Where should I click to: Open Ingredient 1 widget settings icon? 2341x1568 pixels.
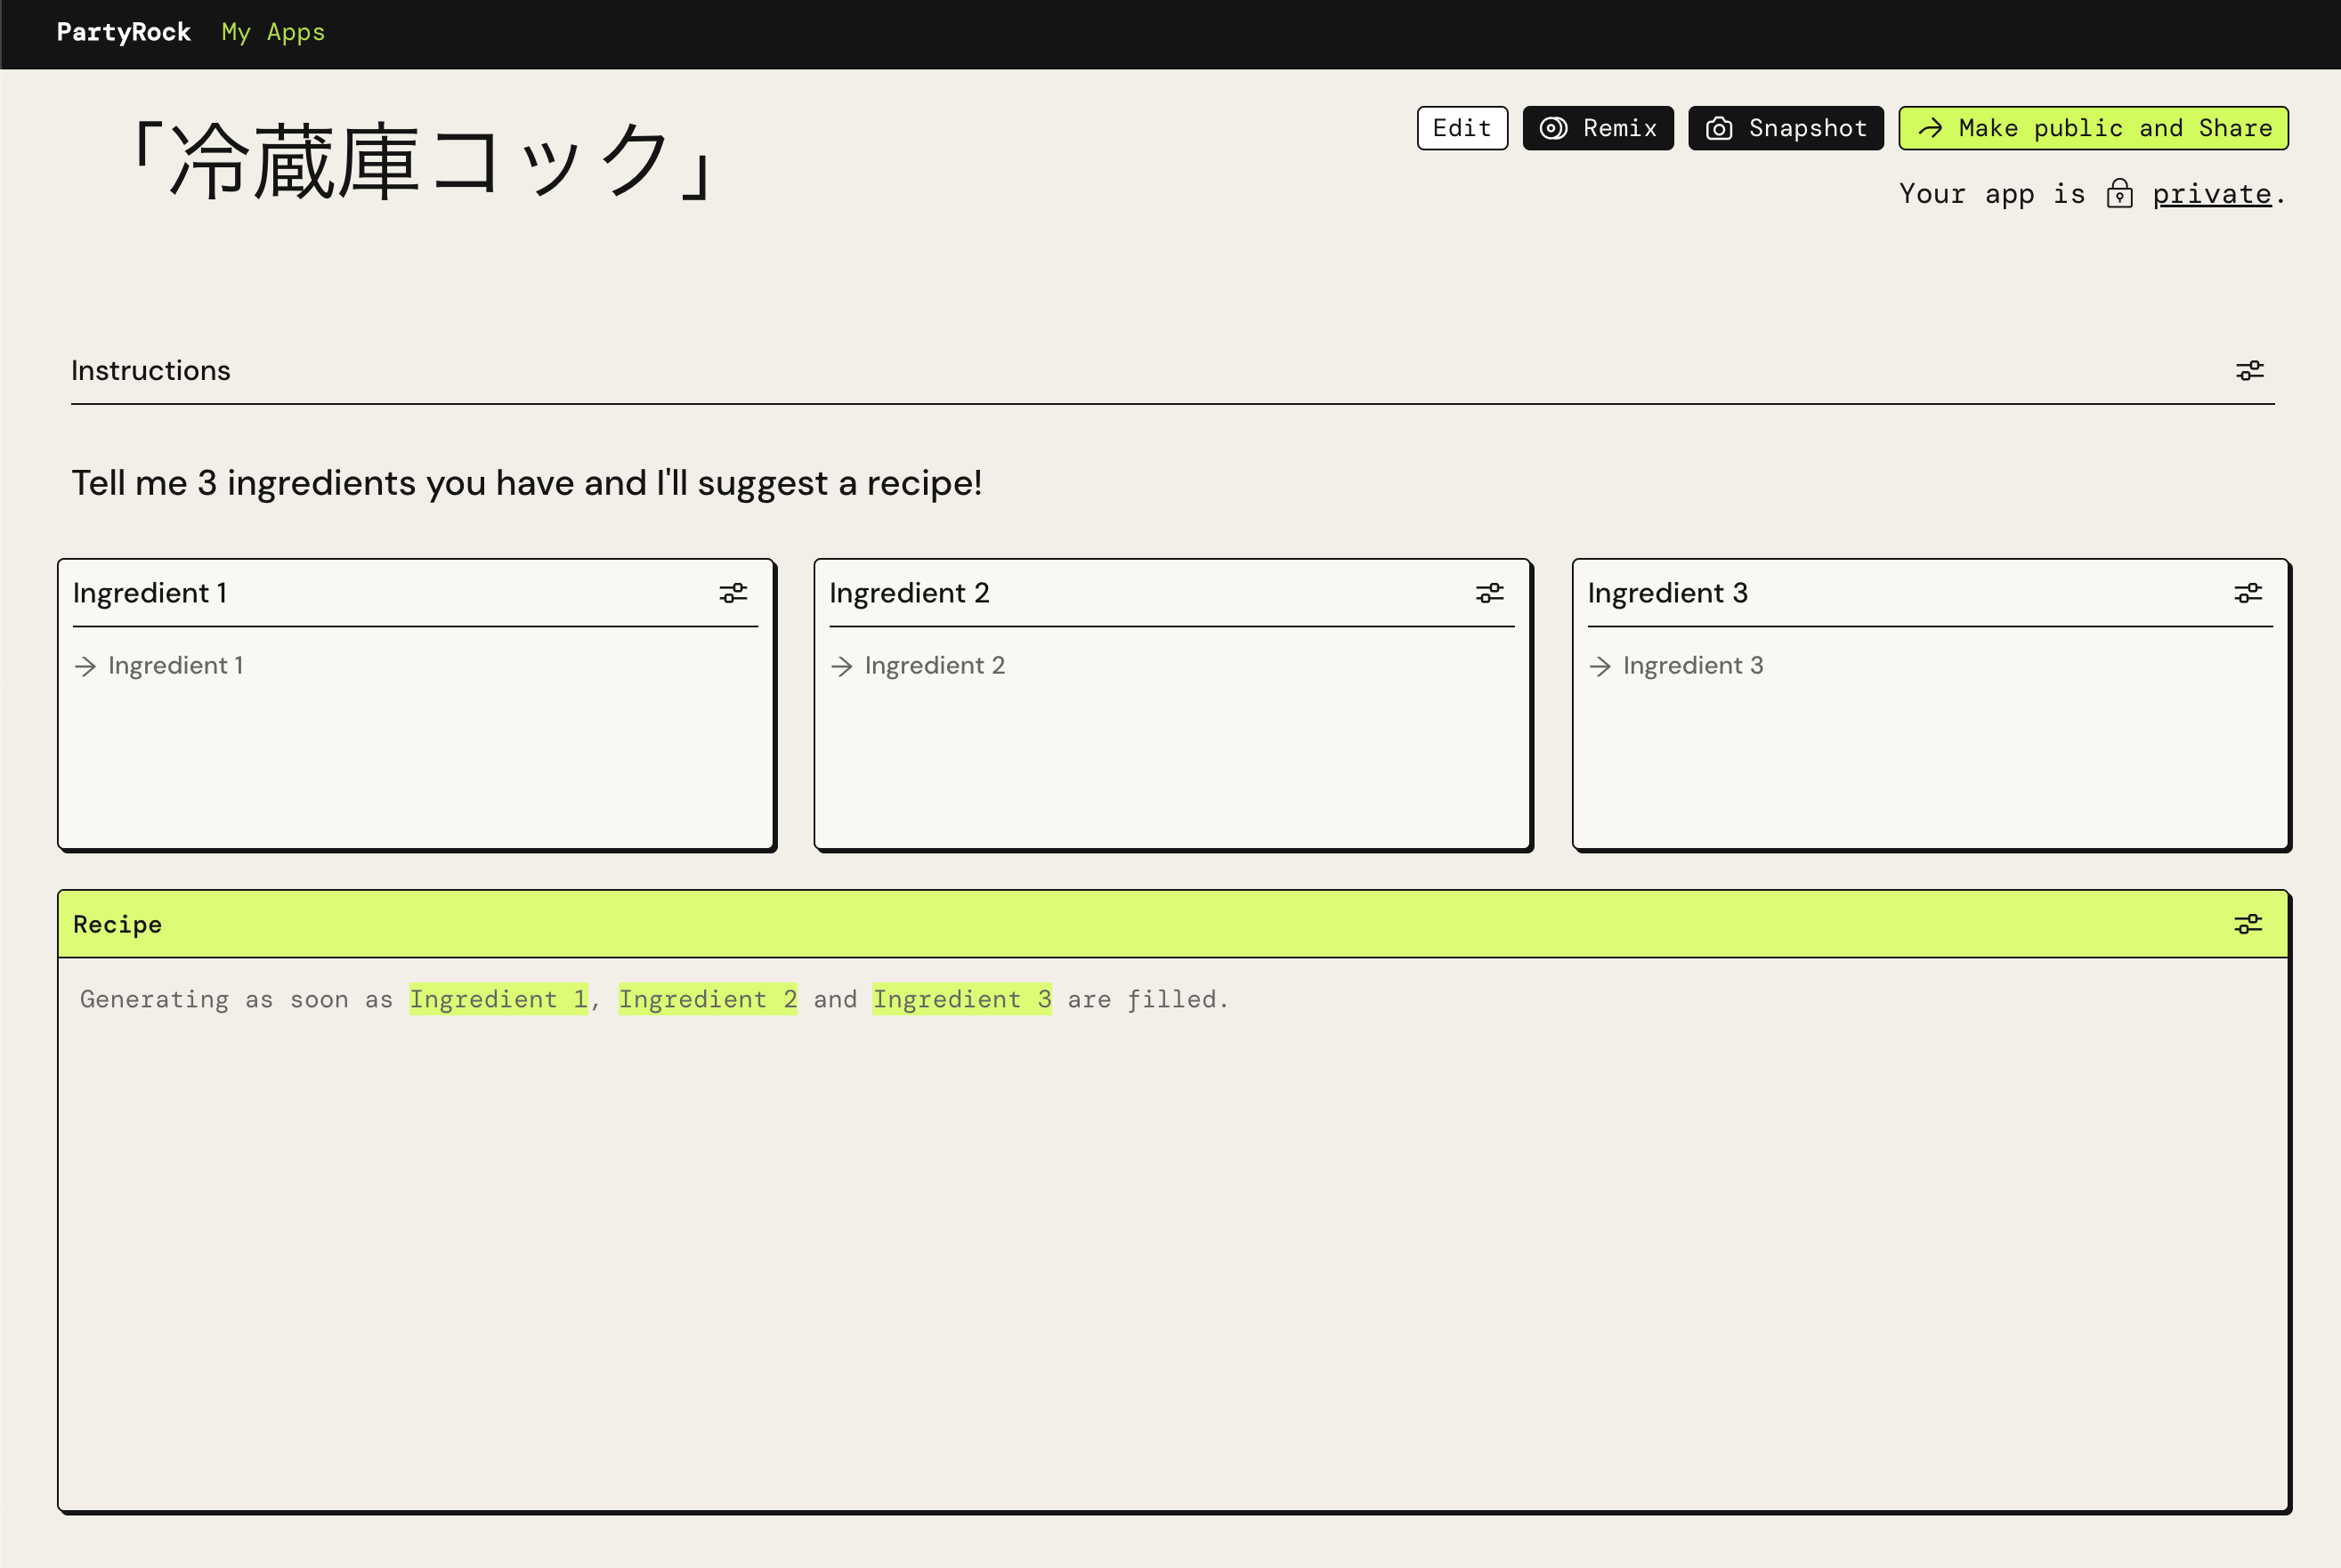[733, 593]
